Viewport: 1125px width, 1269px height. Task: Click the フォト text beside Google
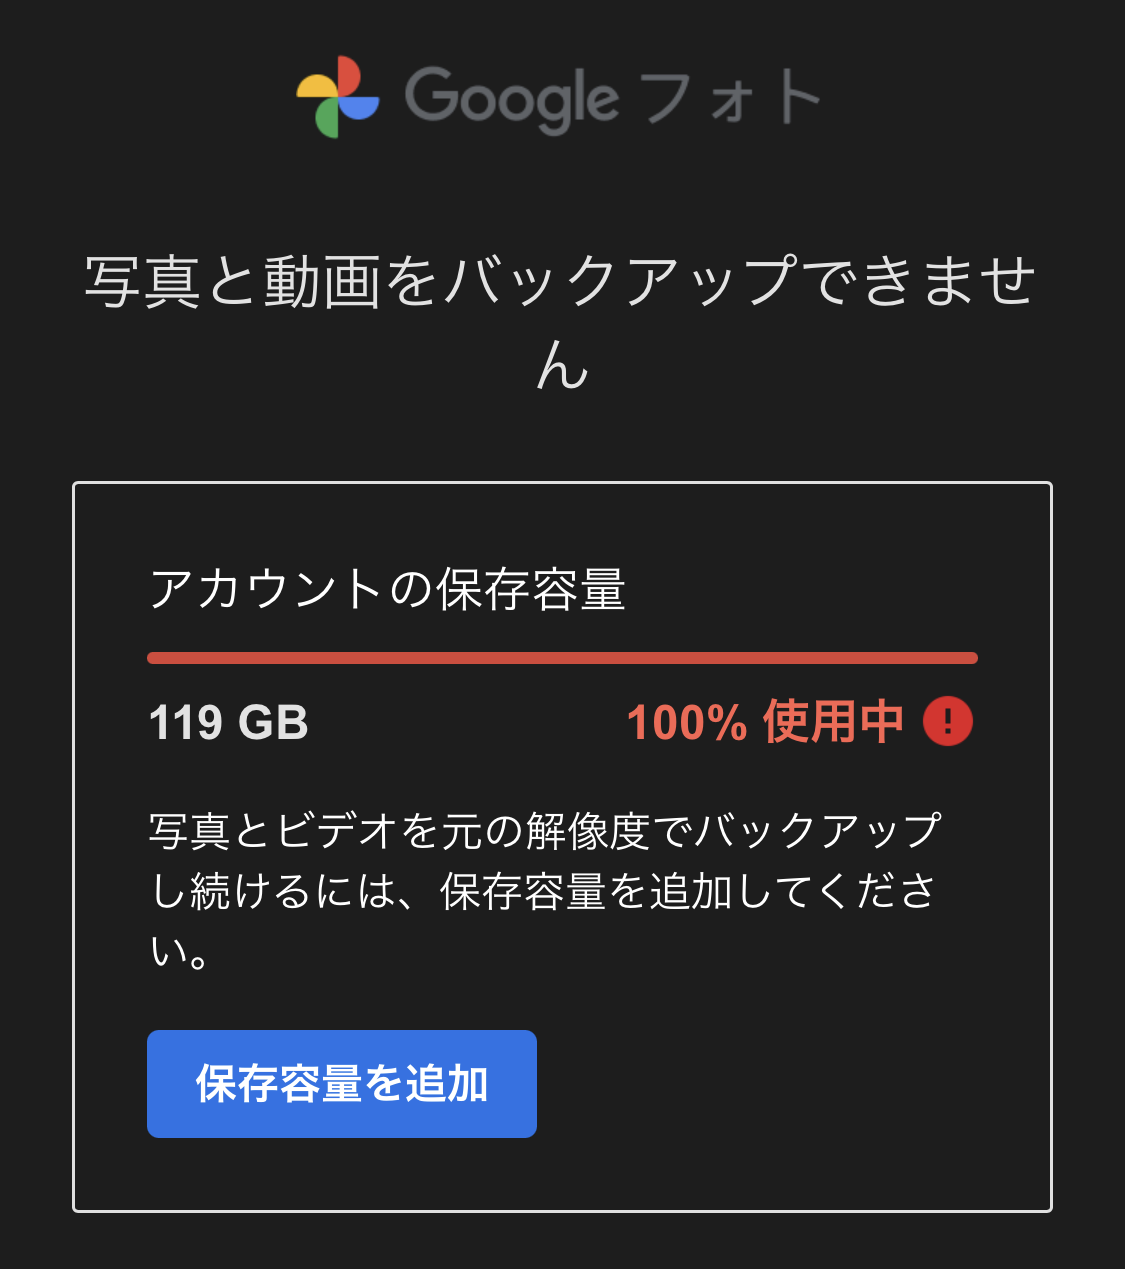point(731,97)
